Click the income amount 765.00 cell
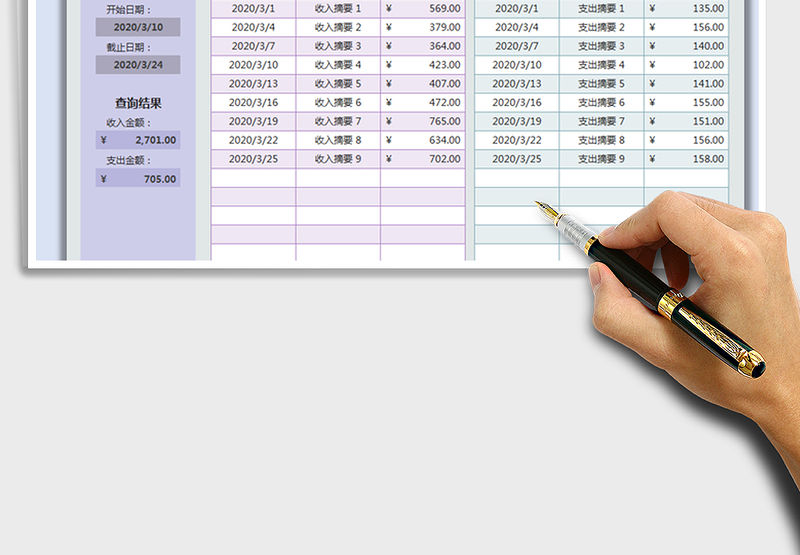This screenshot has height=555, width=800. tap(423, 121)
